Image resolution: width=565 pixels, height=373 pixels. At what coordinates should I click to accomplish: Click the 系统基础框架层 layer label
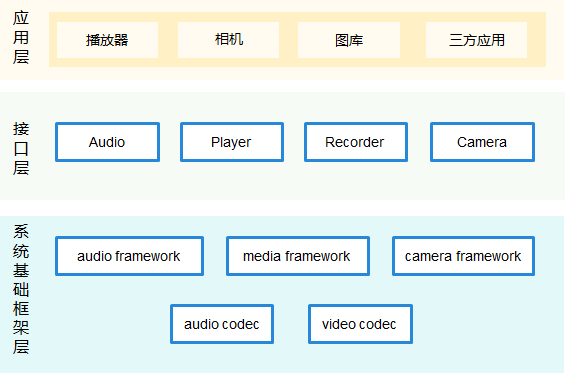(21, 289)
